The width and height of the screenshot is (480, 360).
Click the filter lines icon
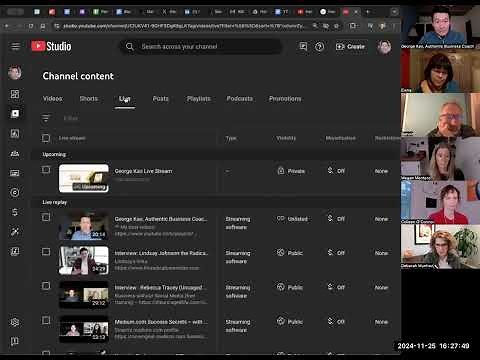pos(46,118)
